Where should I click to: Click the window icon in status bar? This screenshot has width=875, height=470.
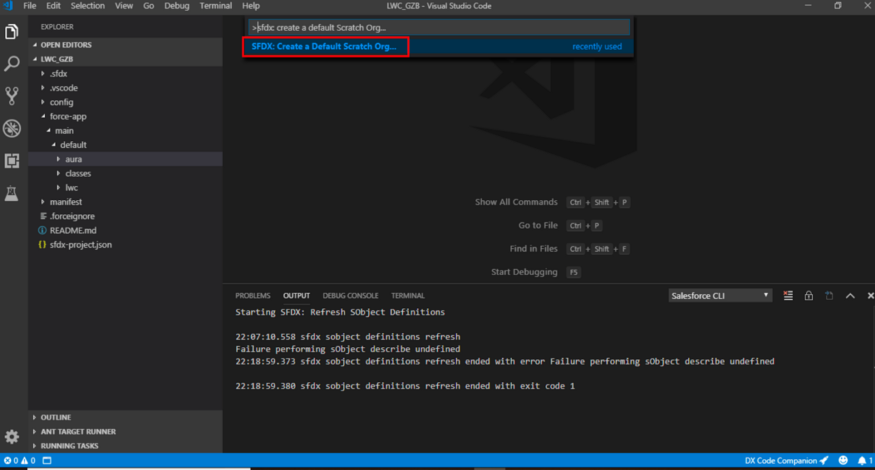click(47, 461)
